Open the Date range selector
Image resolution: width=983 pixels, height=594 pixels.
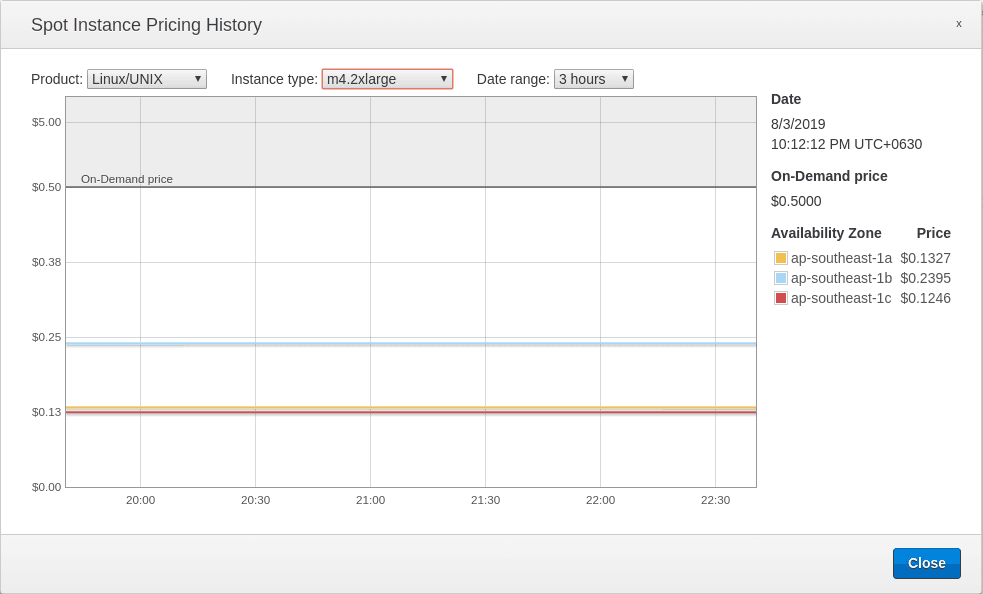pos(593,79)
